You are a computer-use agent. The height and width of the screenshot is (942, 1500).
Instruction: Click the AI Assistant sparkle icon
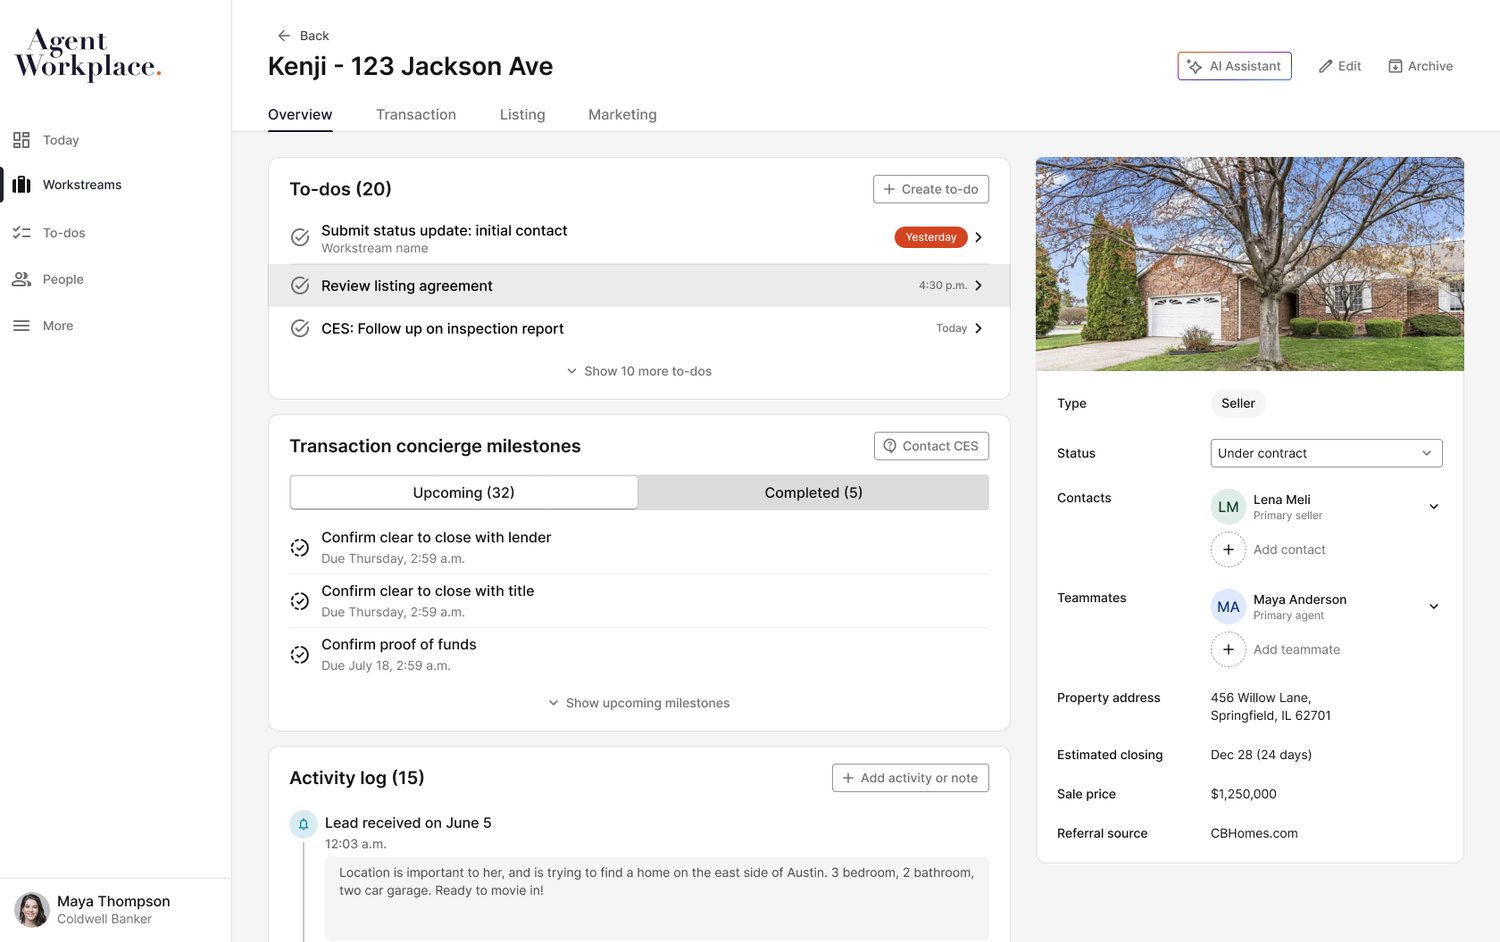(x=1194, y=66)
